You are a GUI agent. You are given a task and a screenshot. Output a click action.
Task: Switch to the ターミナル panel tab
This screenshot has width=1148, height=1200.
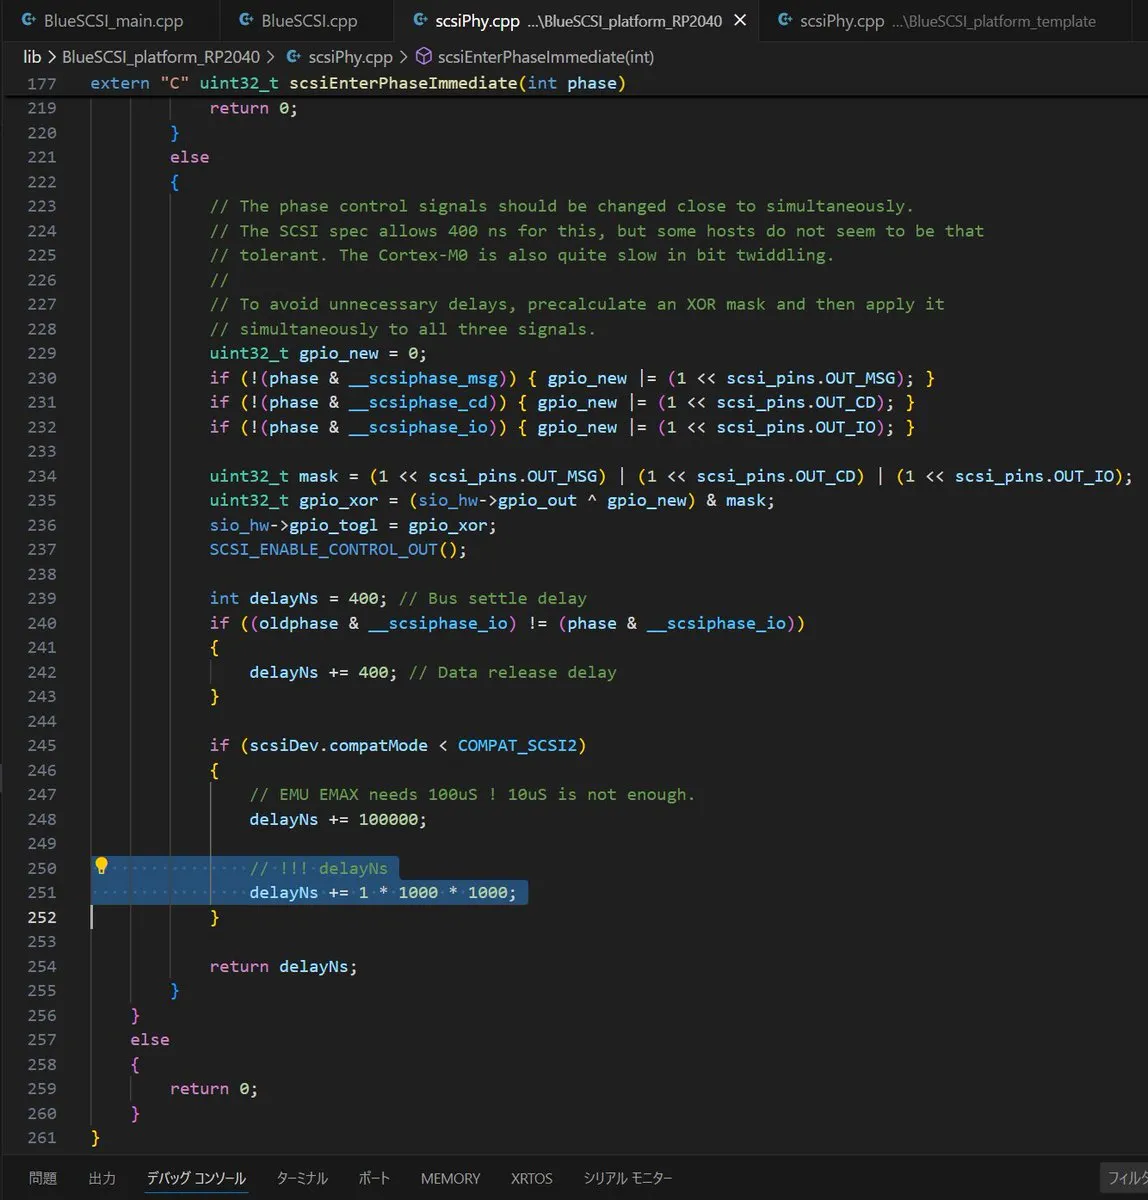[x=302, y=1178]
